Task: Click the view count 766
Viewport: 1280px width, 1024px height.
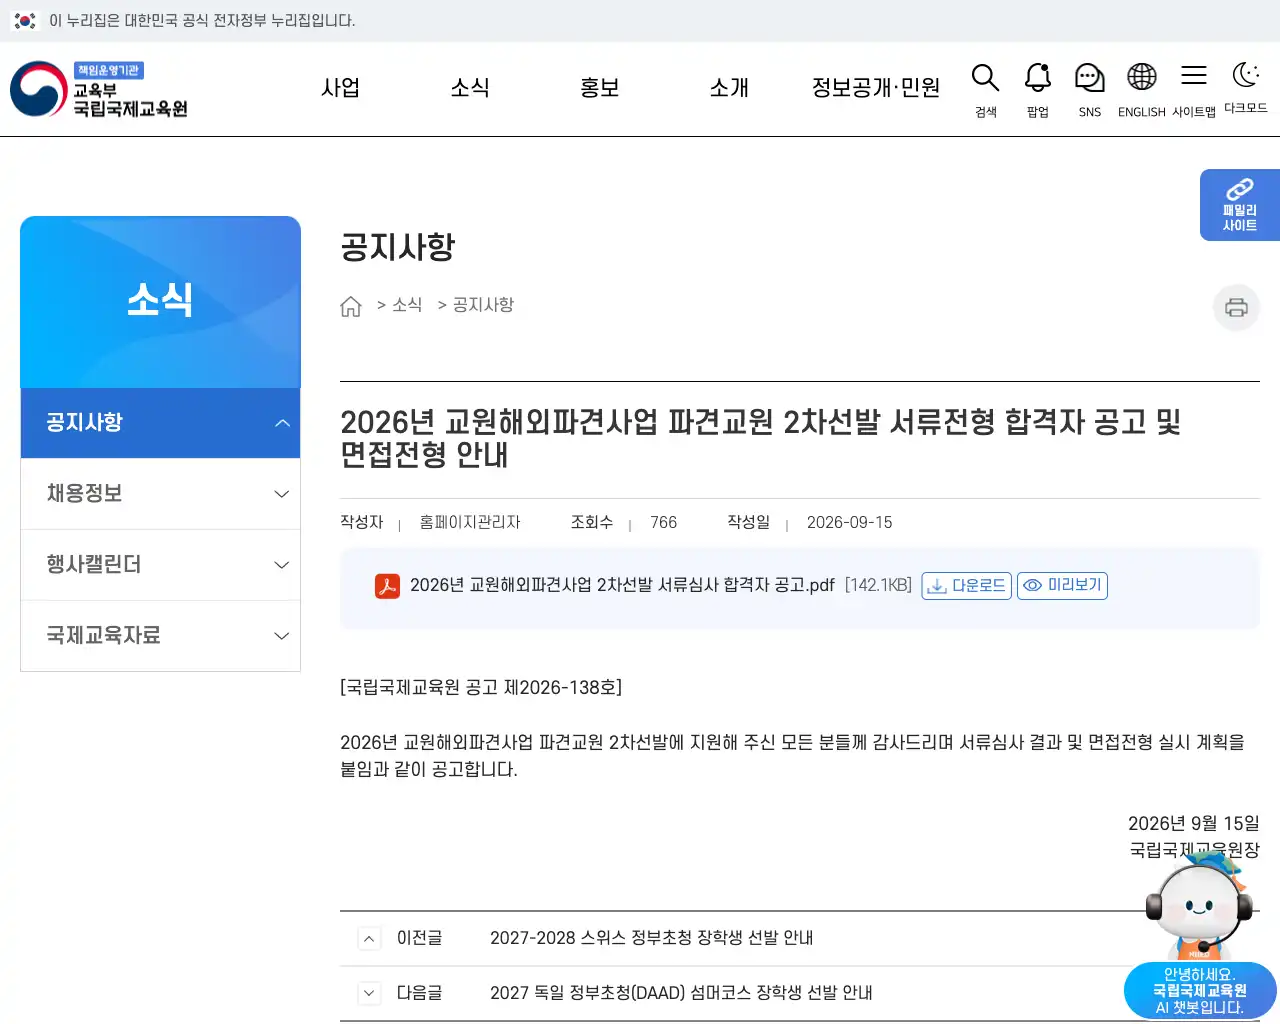Action: pyautogui.click(x=663, y=523)
